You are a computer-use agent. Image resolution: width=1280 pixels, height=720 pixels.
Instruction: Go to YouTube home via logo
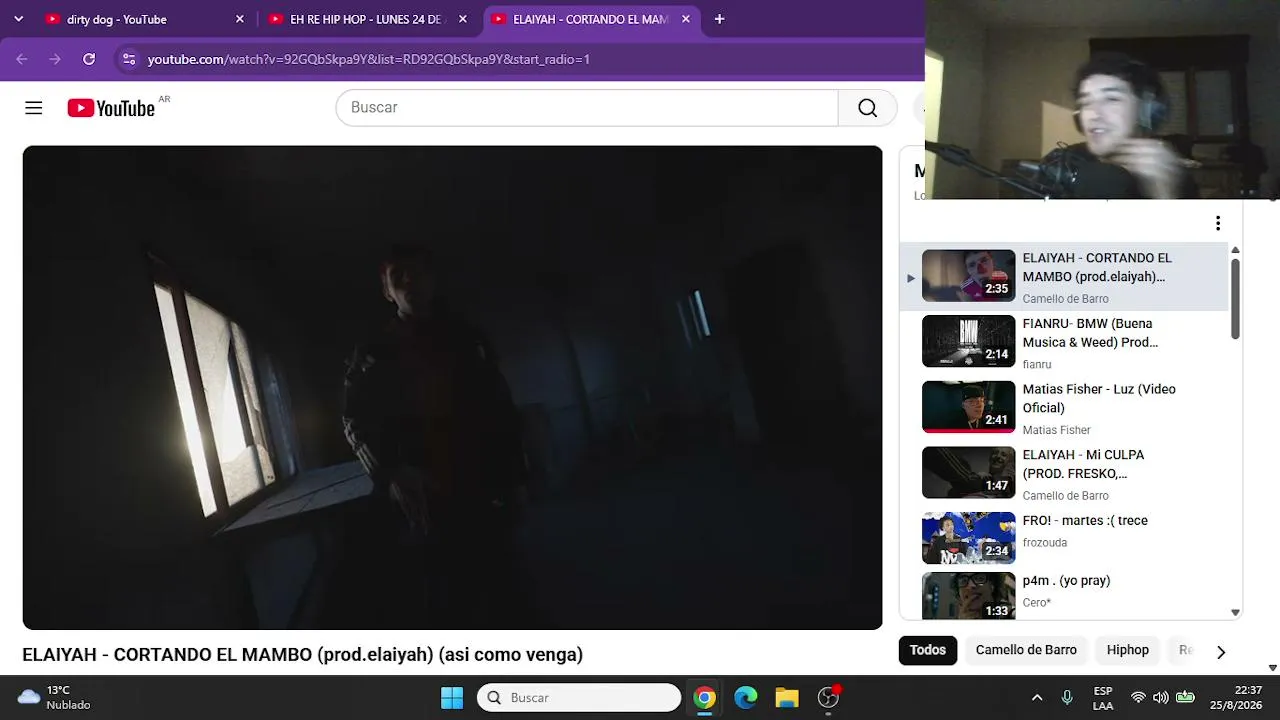[x=111, y=108]
